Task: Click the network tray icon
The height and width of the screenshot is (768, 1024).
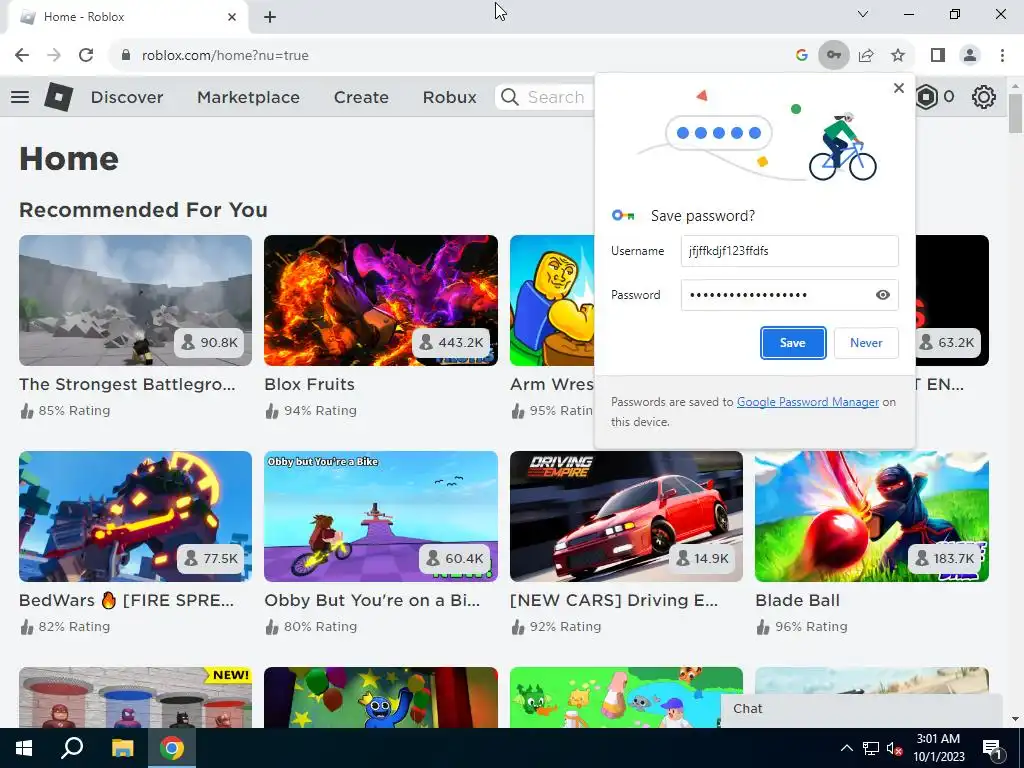Action: point(871,748)
